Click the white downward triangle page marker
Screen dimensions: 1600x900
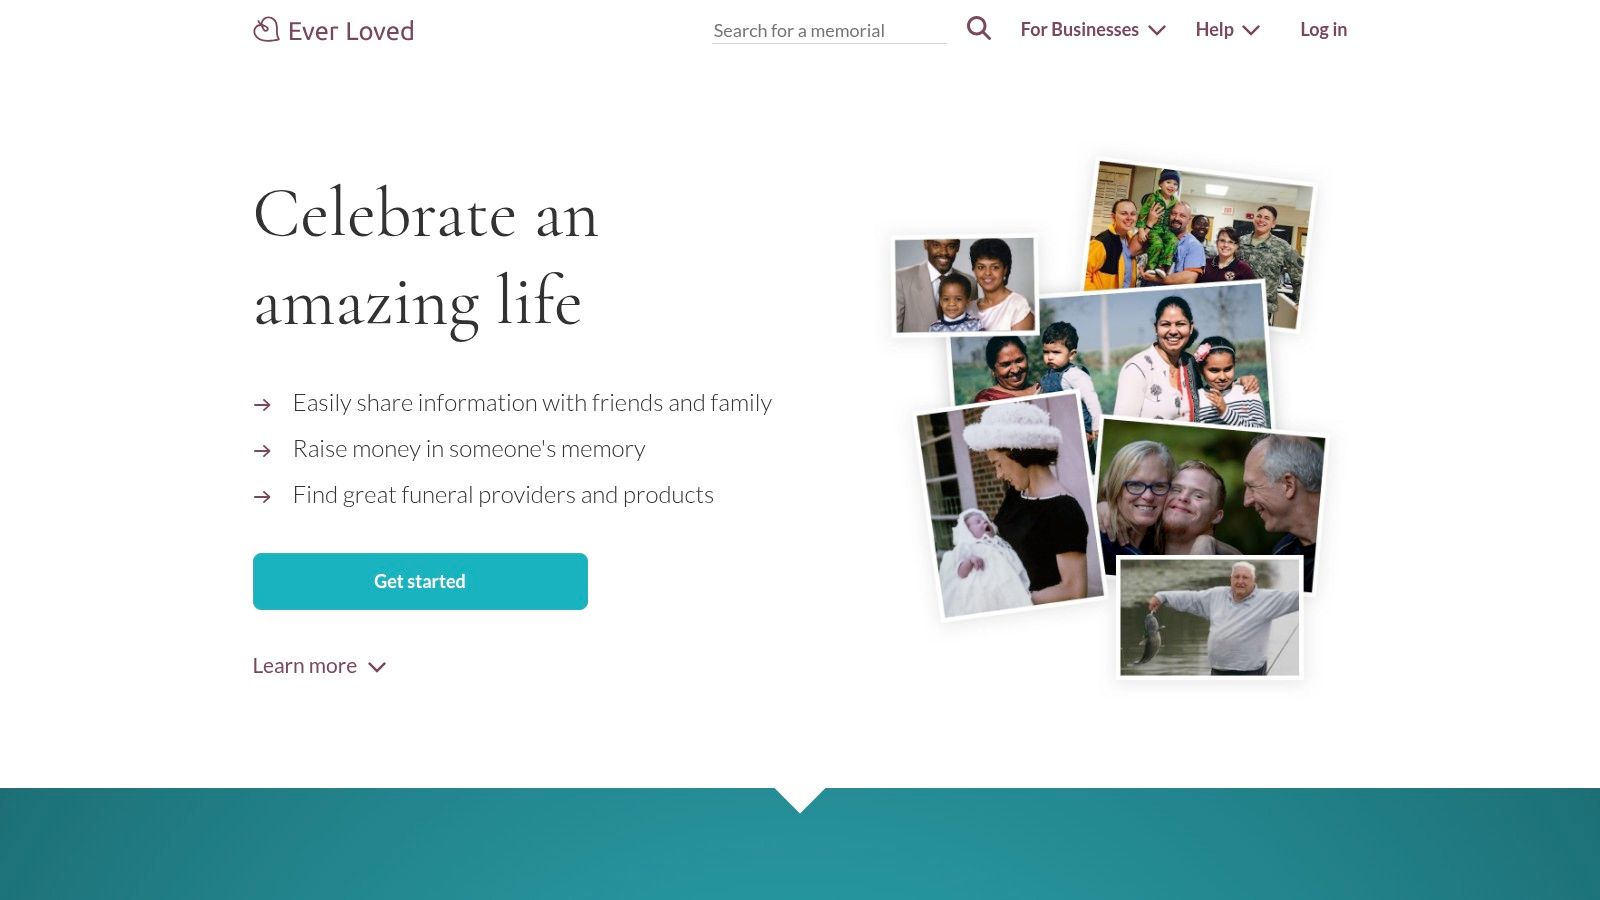[800, 799]
